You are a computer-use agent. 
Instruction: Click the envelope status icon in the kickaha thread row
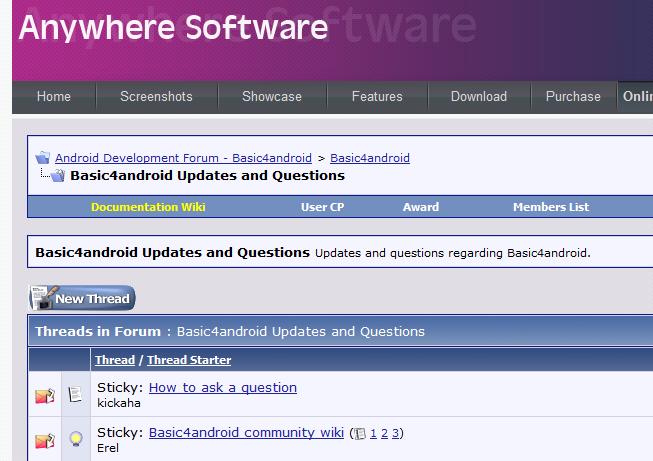click(x=45, y=396)
